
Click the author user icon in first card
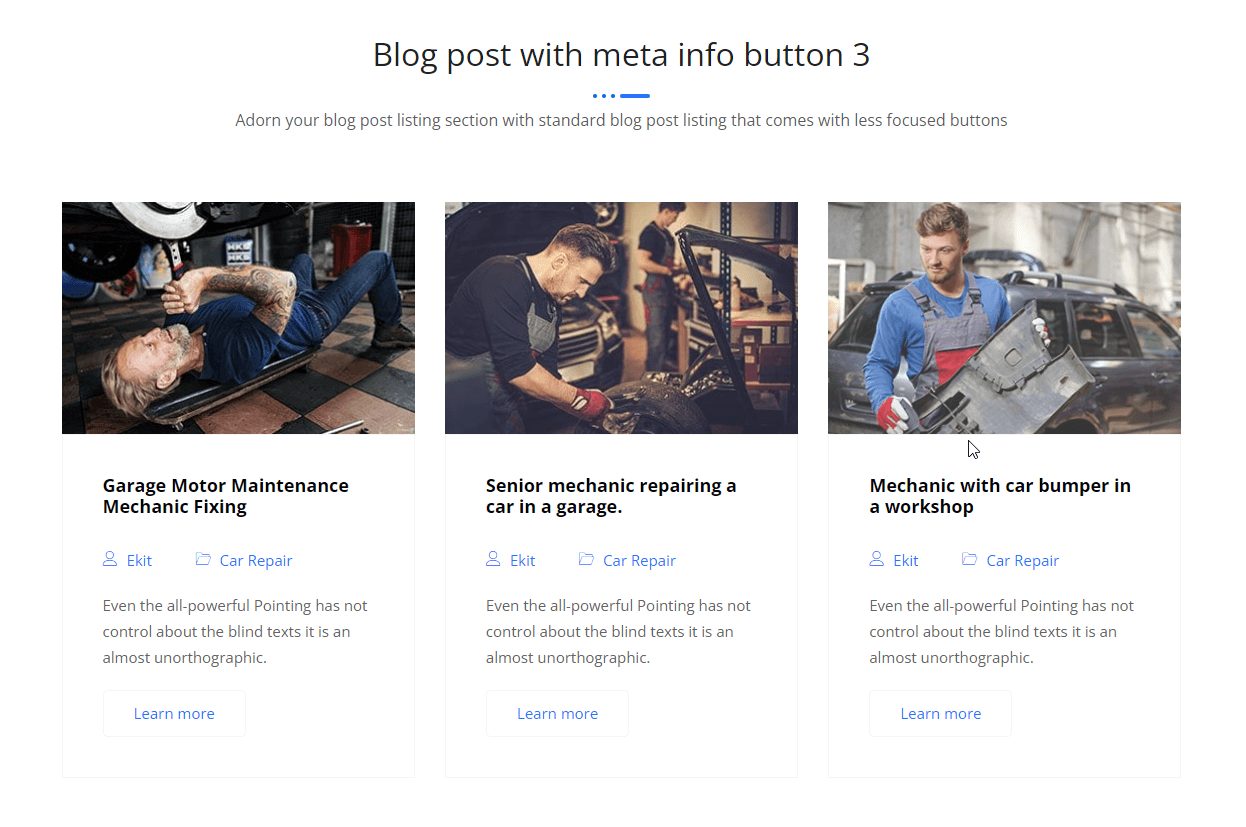point(110,559)
